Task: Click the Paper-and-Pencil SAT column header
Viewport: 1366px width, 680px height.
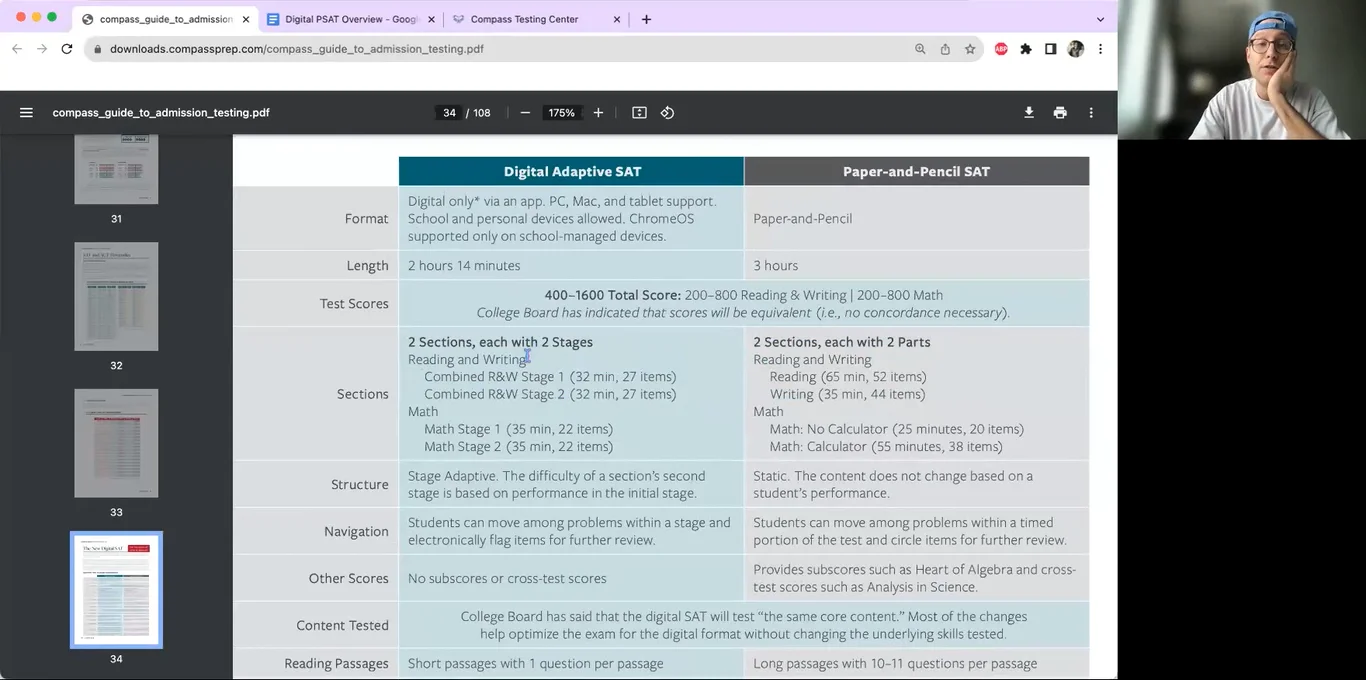Action: [916, 171]
